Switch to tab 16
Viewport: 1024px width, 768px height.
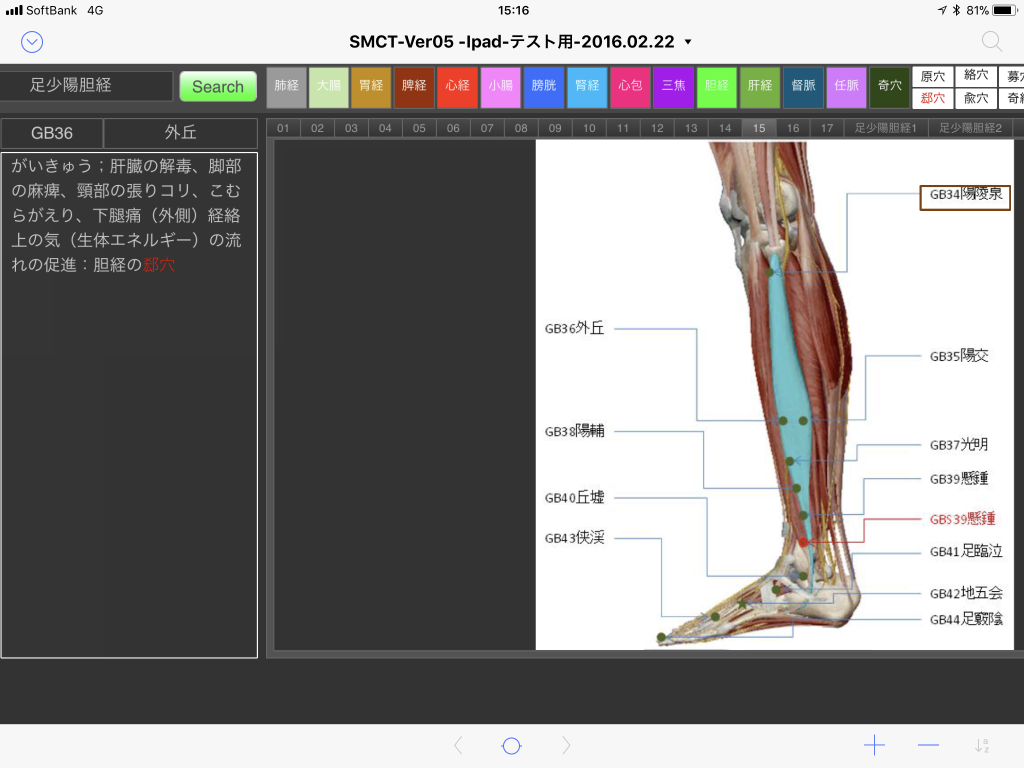pyautogui.click(x=793, y=128)
